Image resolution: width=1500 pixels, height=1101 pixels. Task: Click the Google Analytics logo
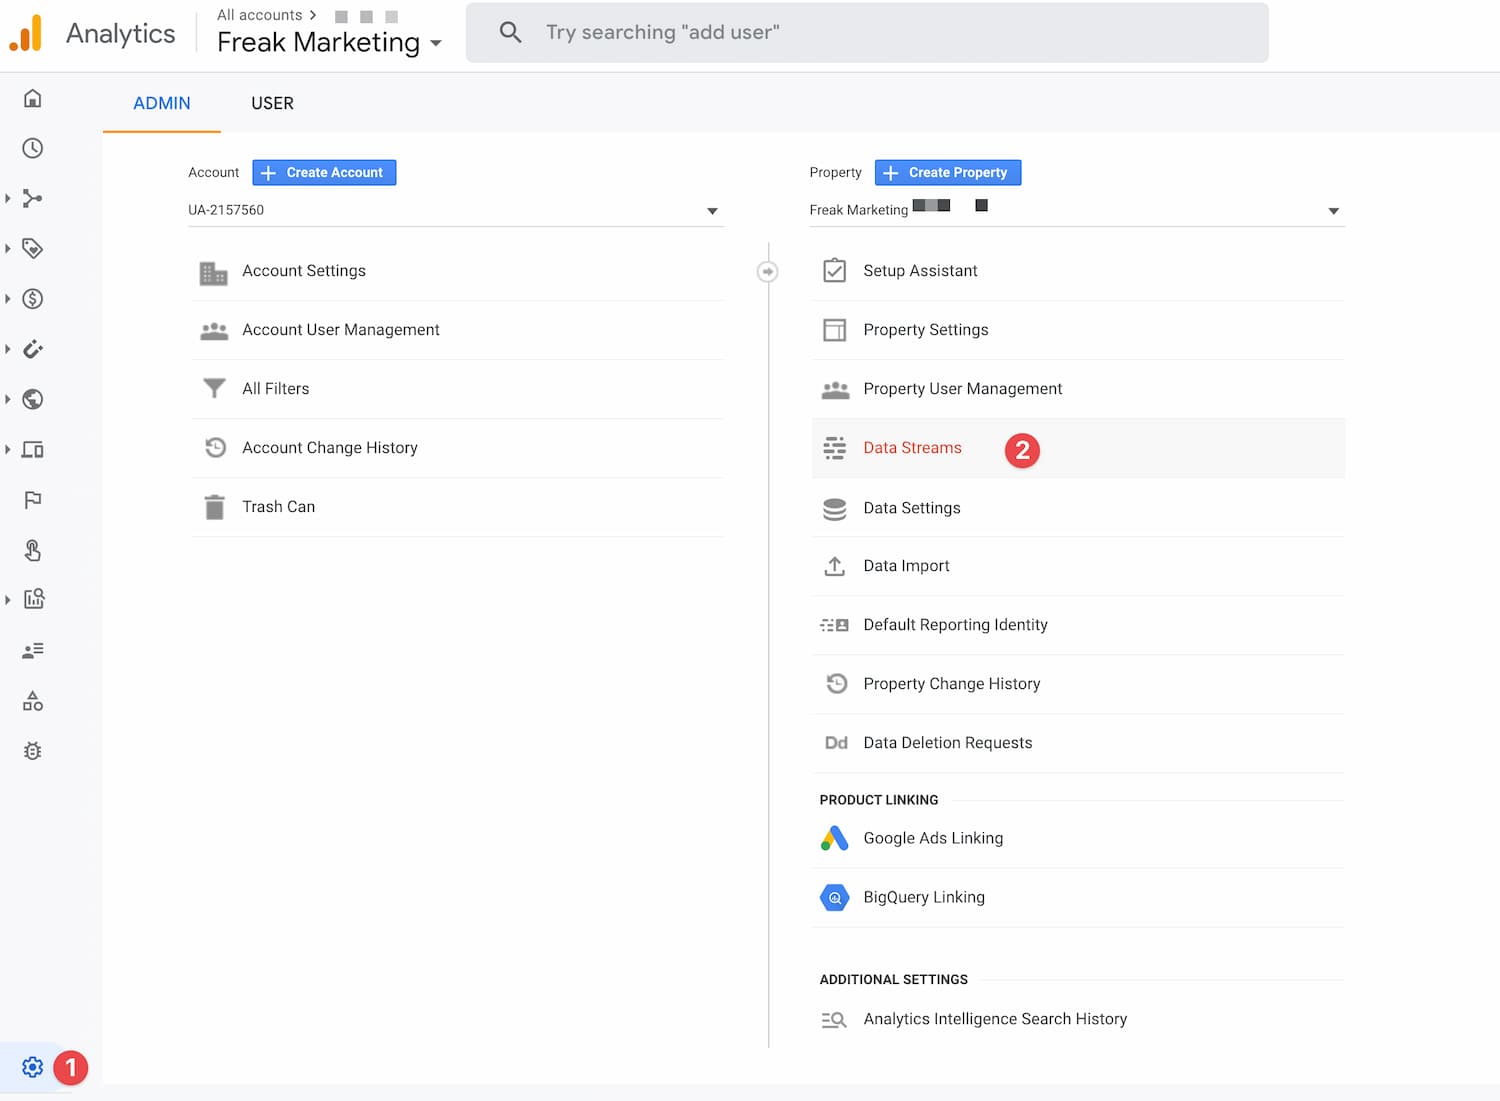tap(26, 33)
